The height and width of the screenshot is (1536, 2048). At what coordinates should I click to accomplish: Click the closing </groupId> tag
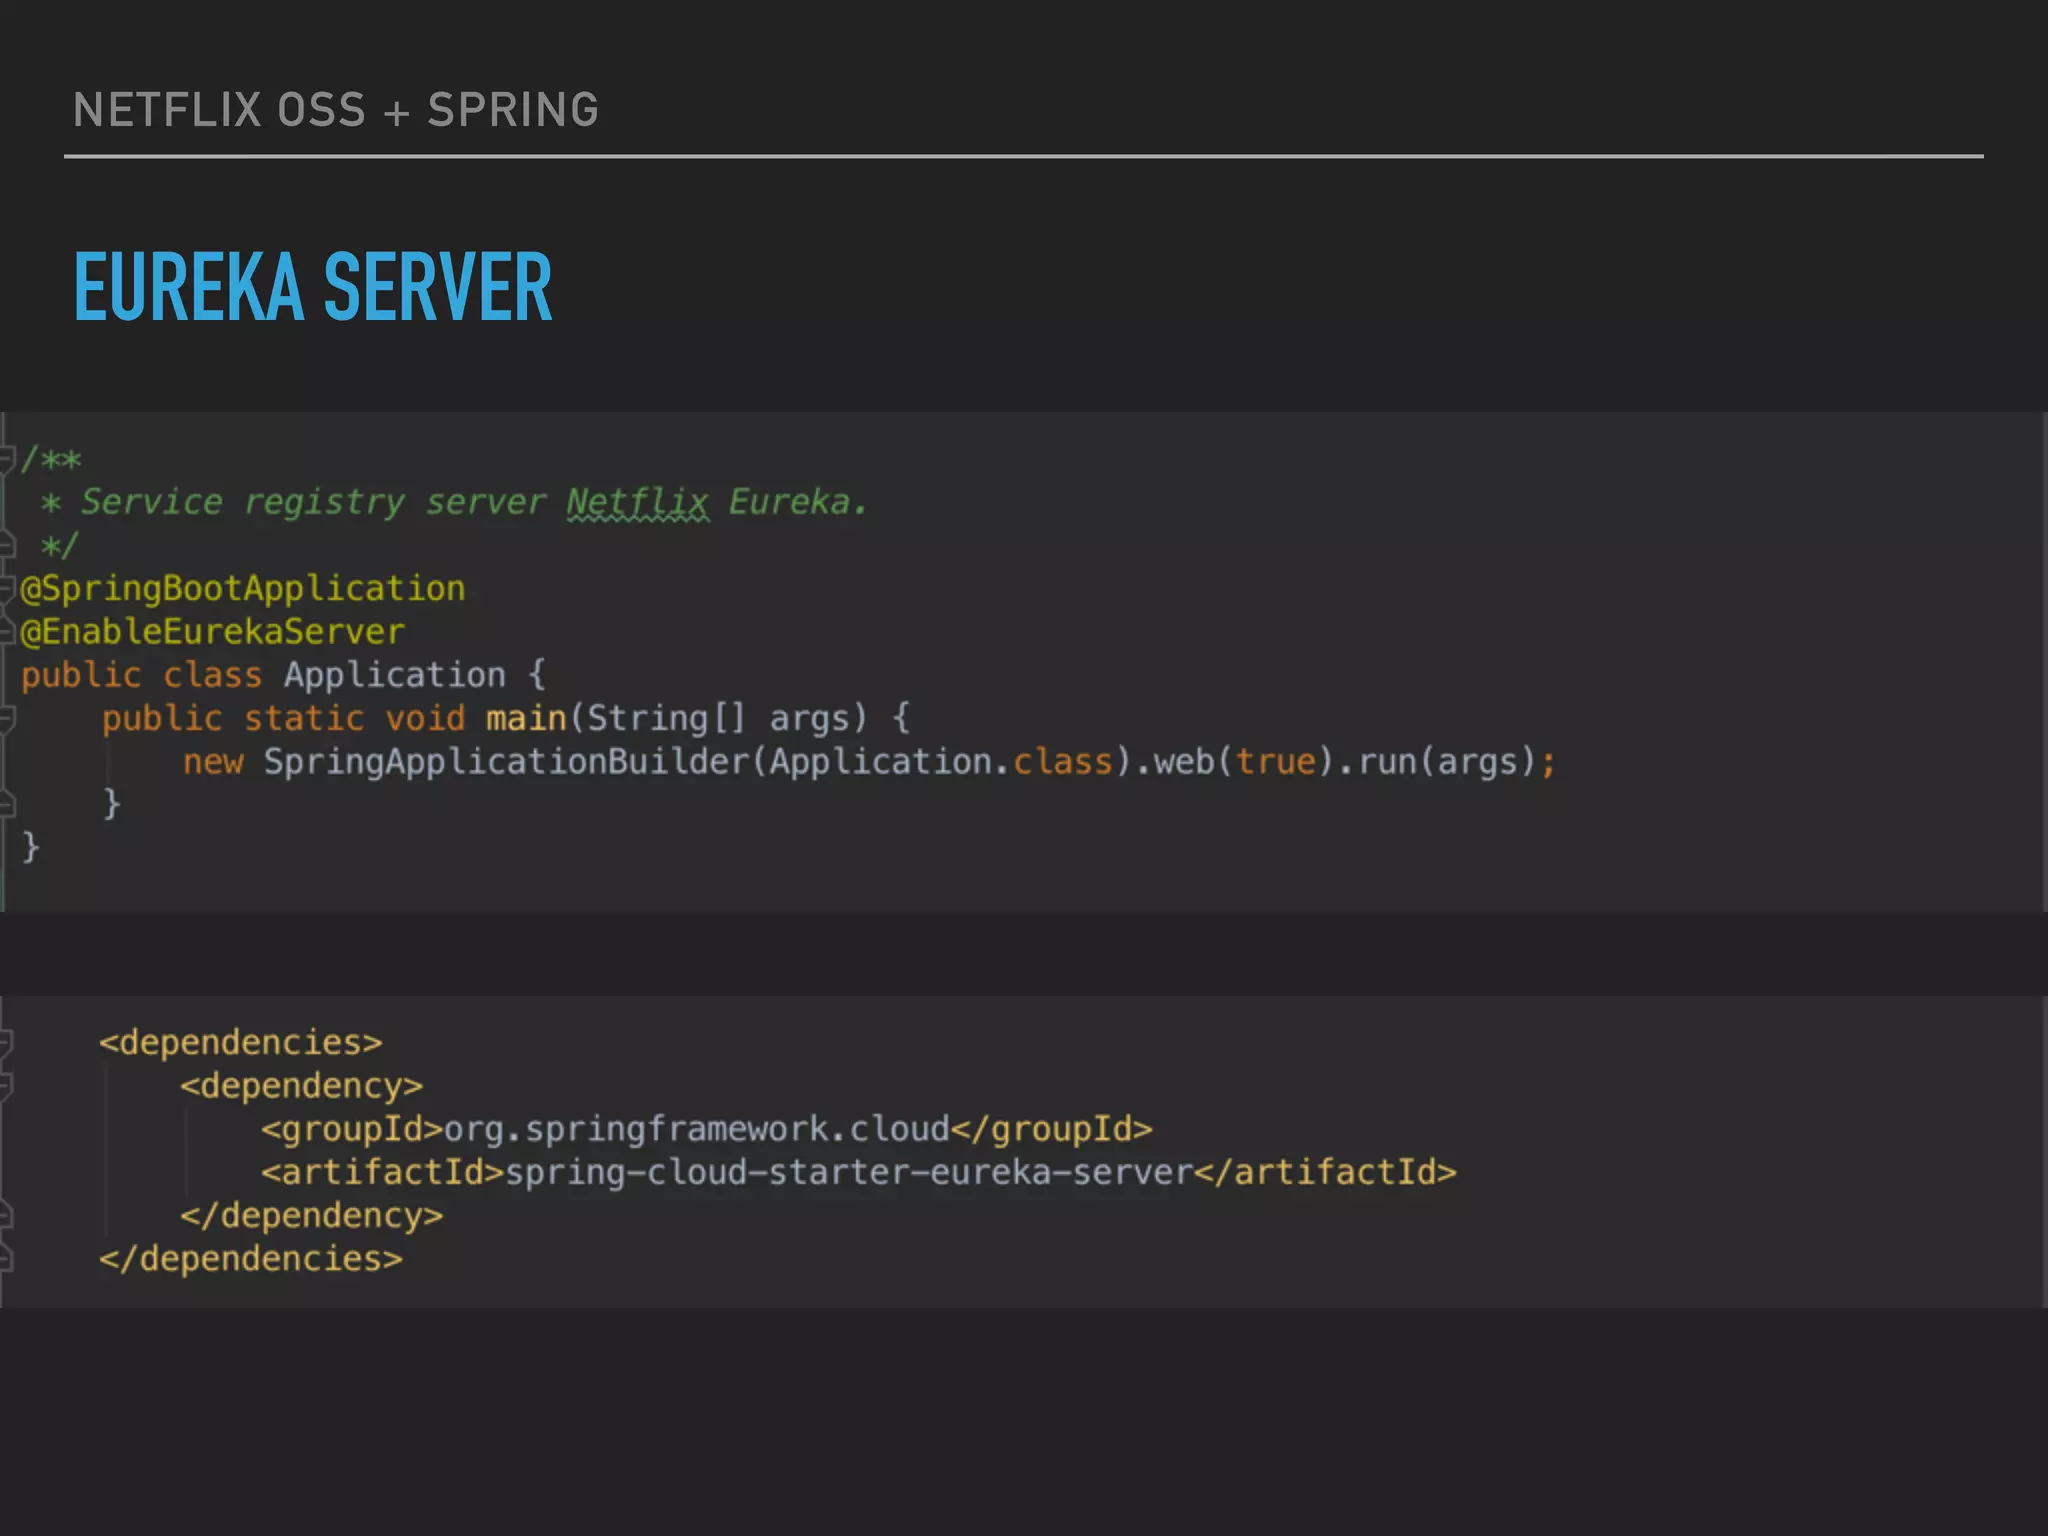coord(1052,1129)
